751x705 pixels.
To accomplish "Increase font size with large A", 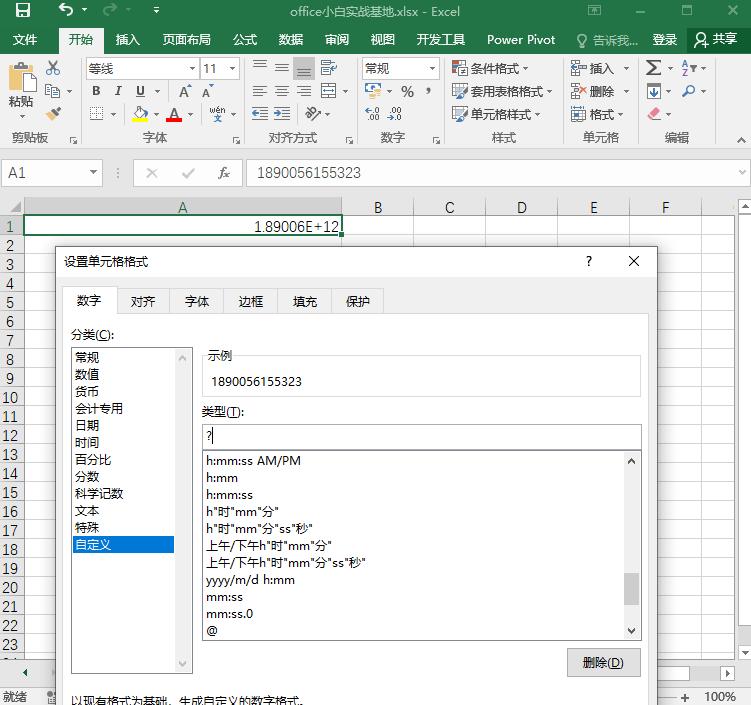I will [184, 91].
